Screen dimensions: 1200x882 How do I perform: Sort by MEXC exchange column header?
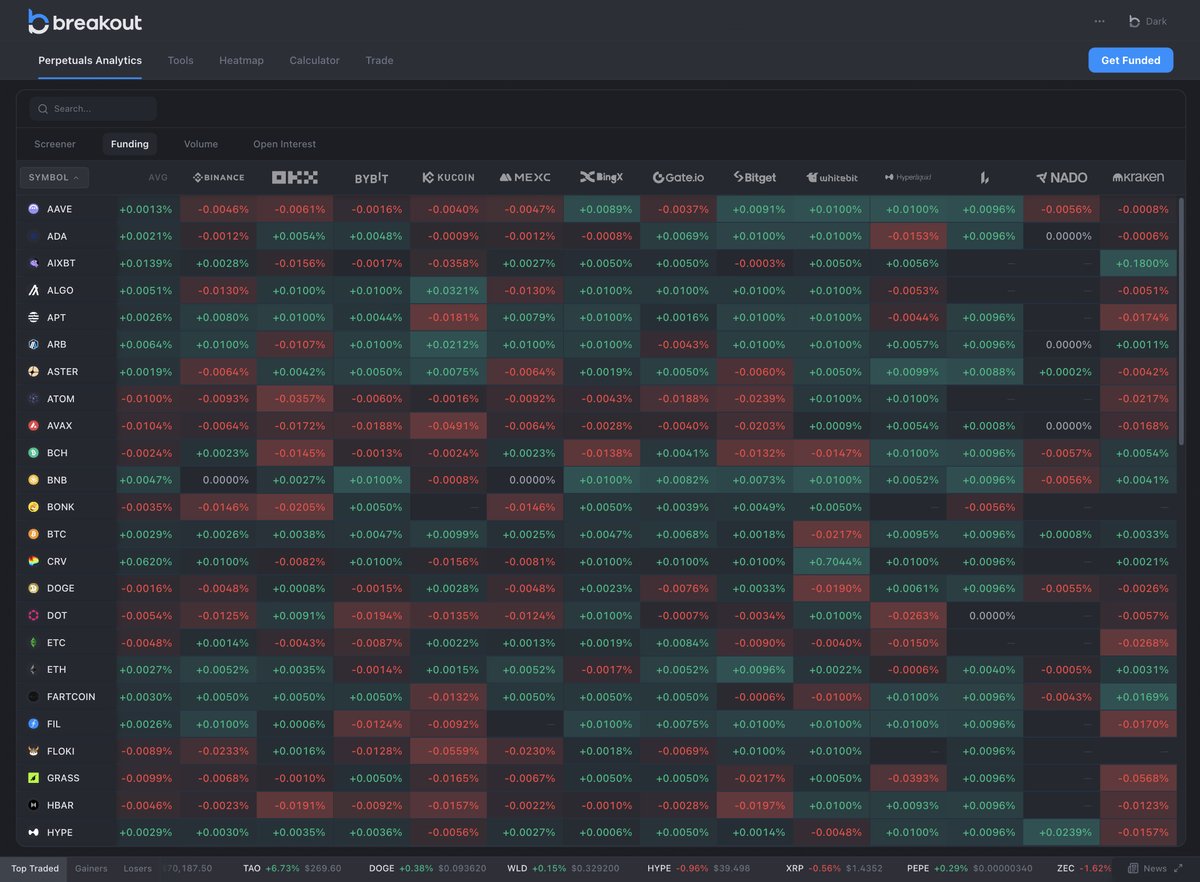[525, 177]
